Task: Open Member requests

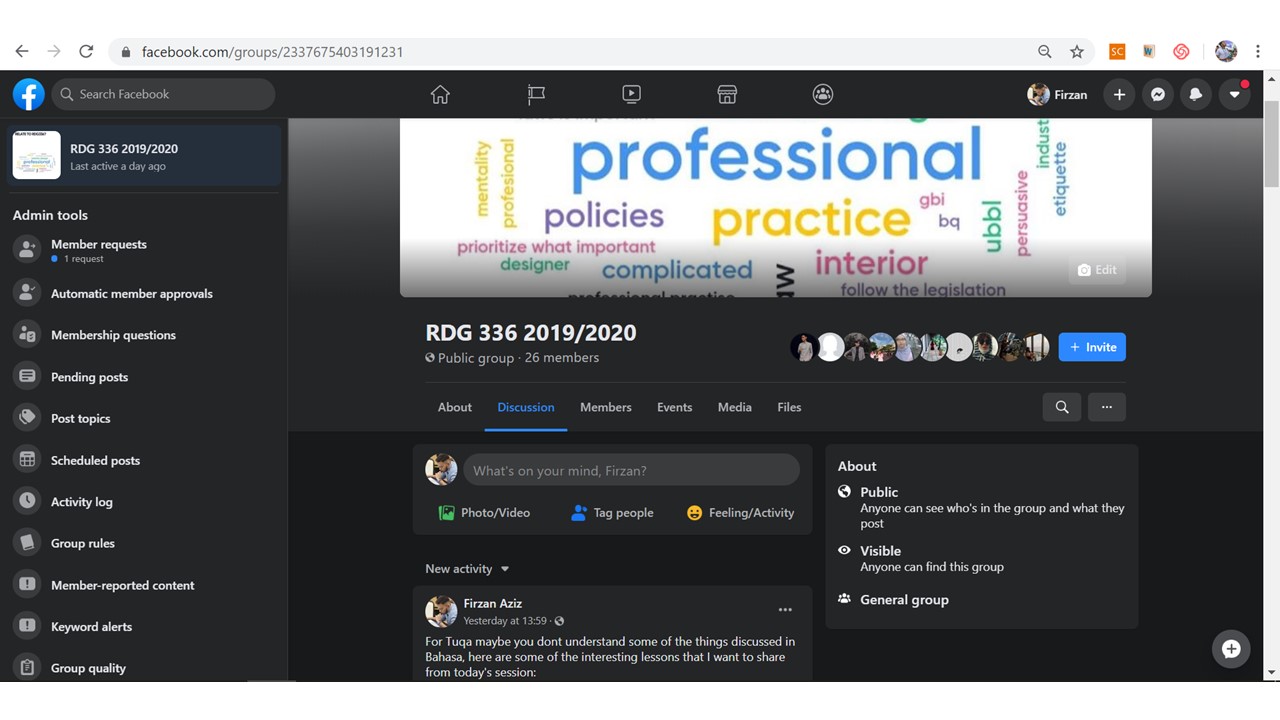Action: click(x=144, y=250)
